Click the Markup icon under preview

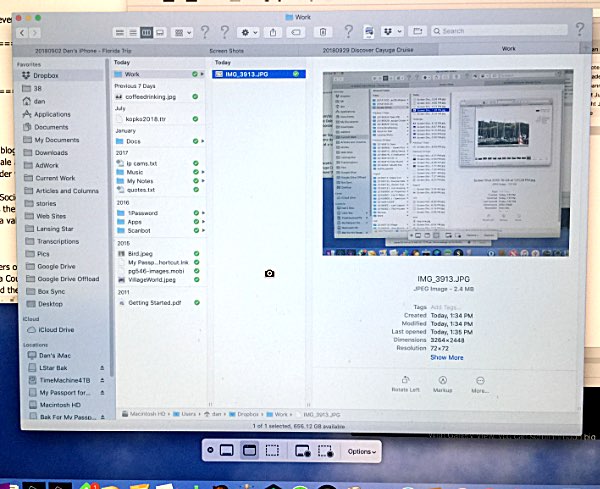[x=444, y=381]
